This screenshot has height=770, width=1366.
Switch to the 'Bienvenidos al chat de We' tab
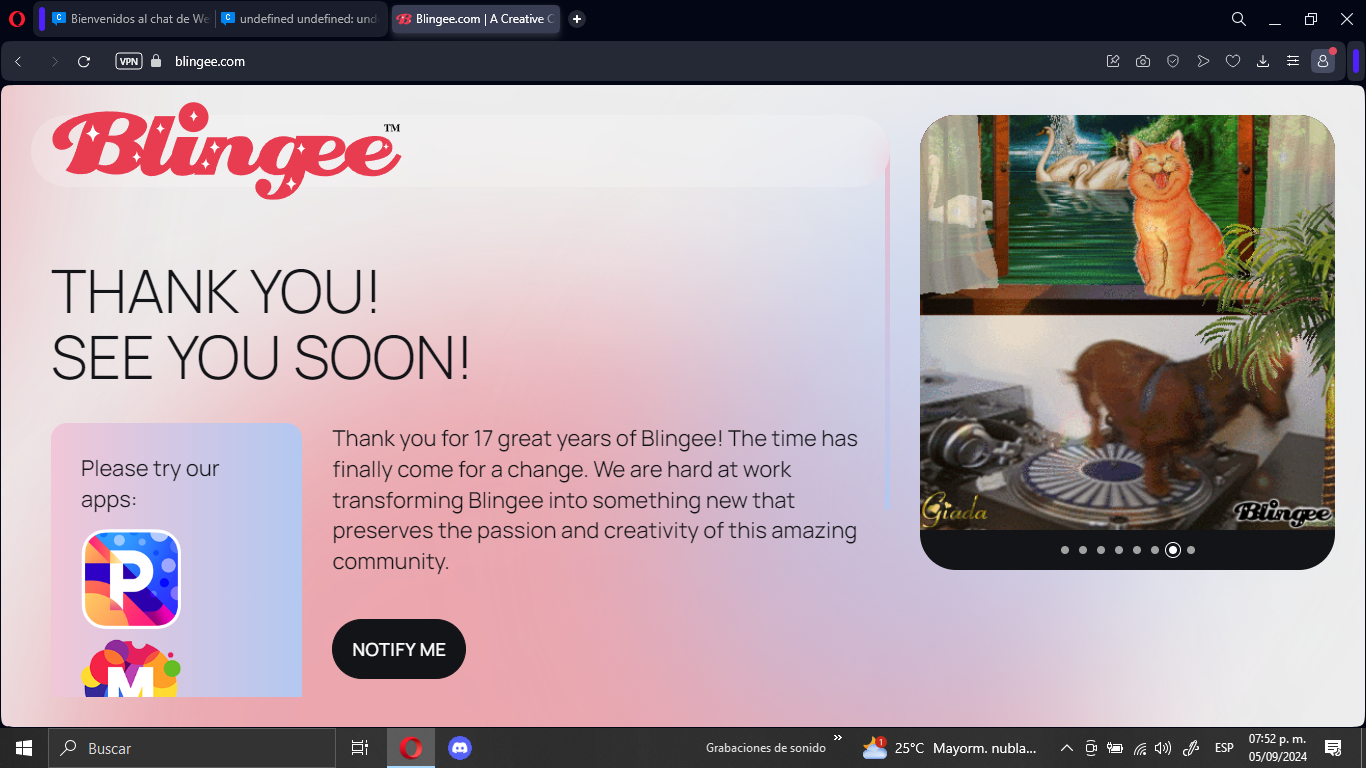pyautogui.click(x=130, y=19)
